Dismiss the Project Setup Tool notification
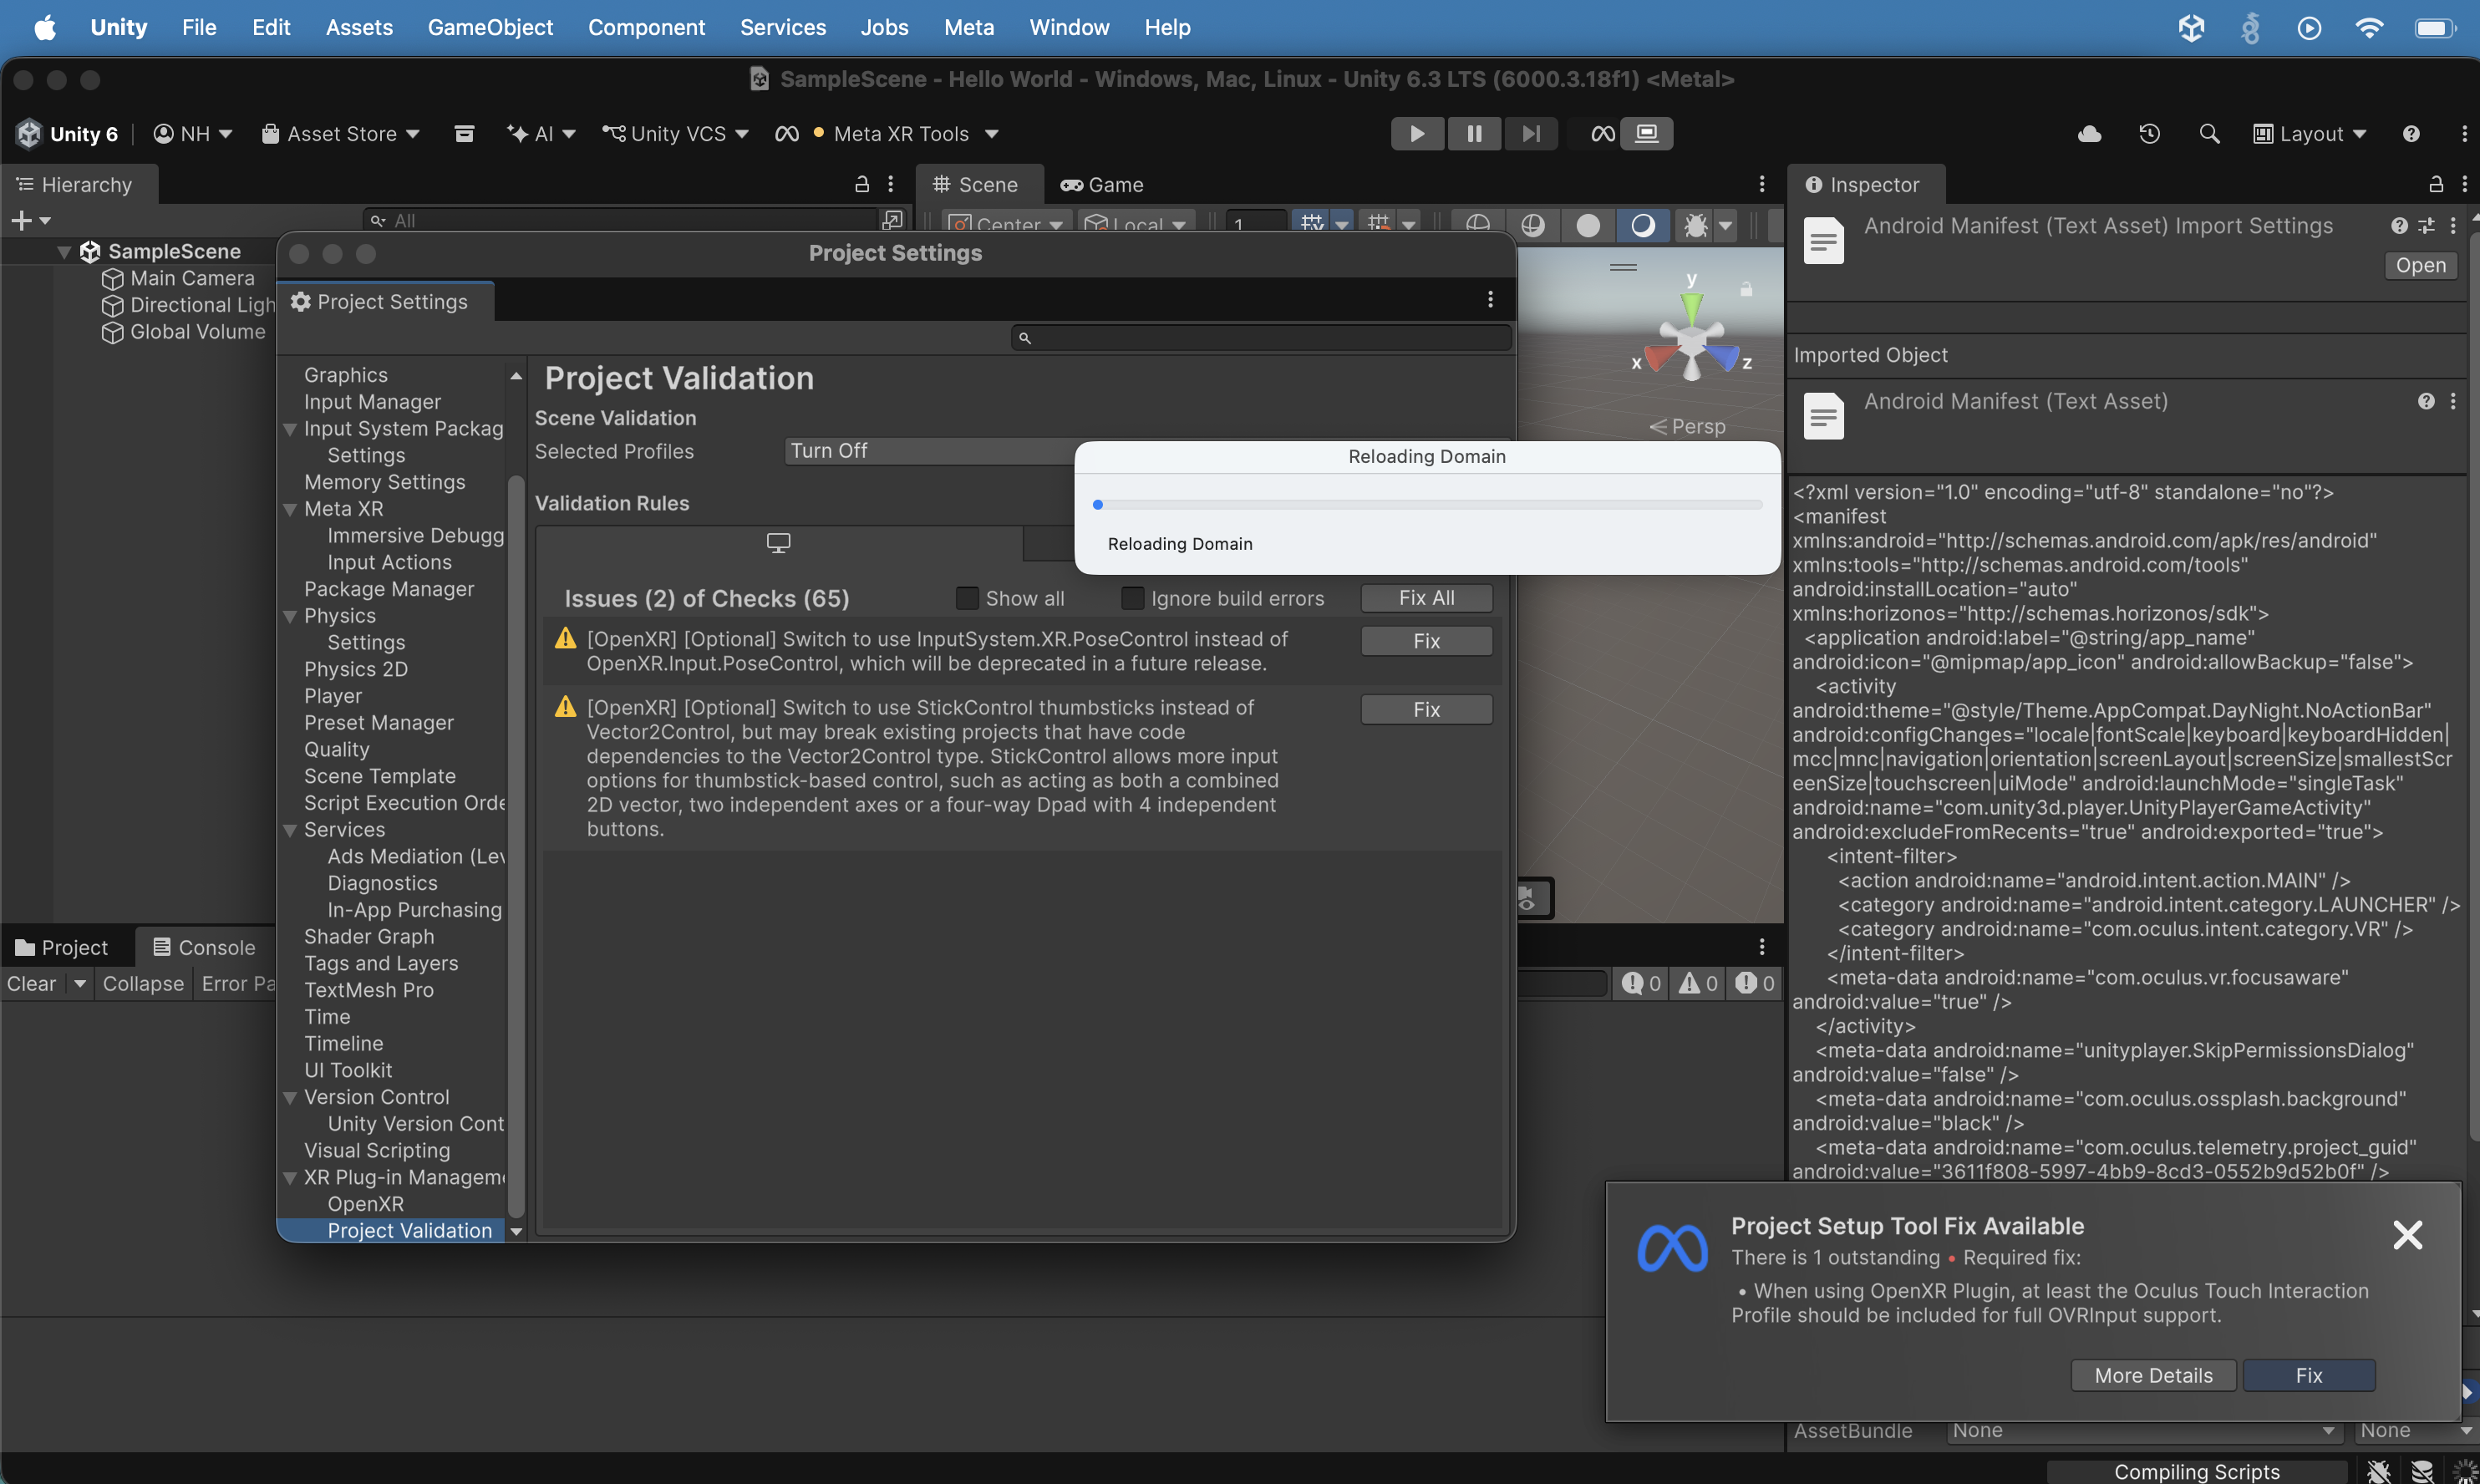This screenshot has height=1484, width=2480. pos(2408,1235)
